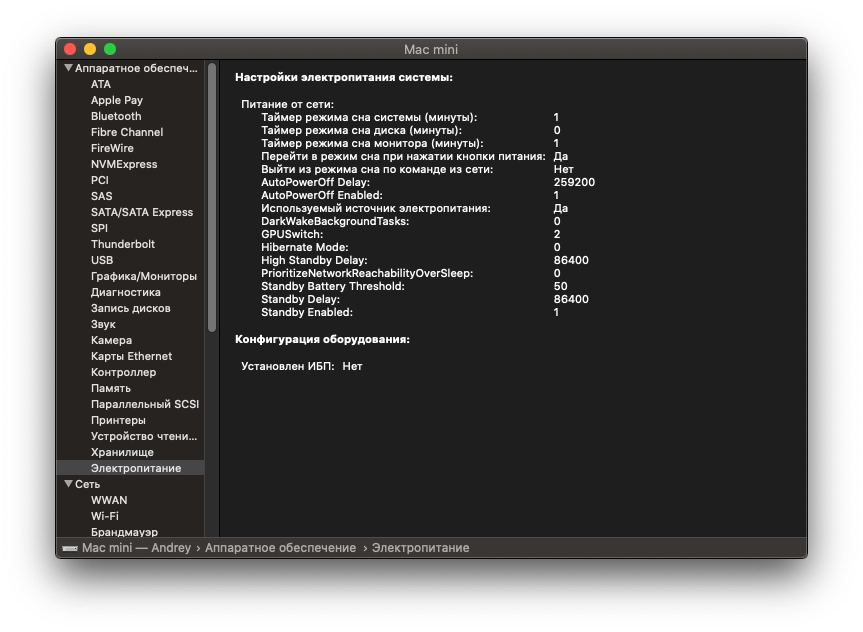Screen dimensions: 863x632
Task: Click Standby Battery Threshold value 50
Action: point(560,286)
